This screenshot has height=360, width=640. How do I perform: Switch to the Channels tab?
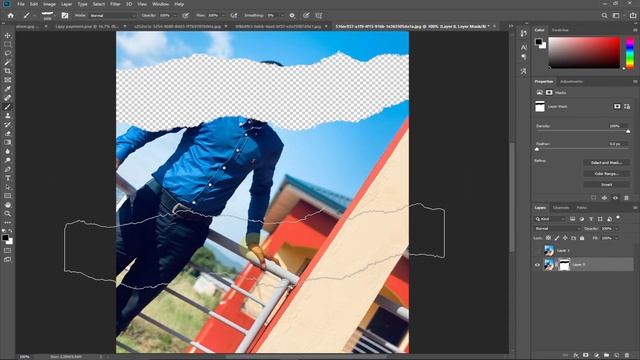(561, 208)
